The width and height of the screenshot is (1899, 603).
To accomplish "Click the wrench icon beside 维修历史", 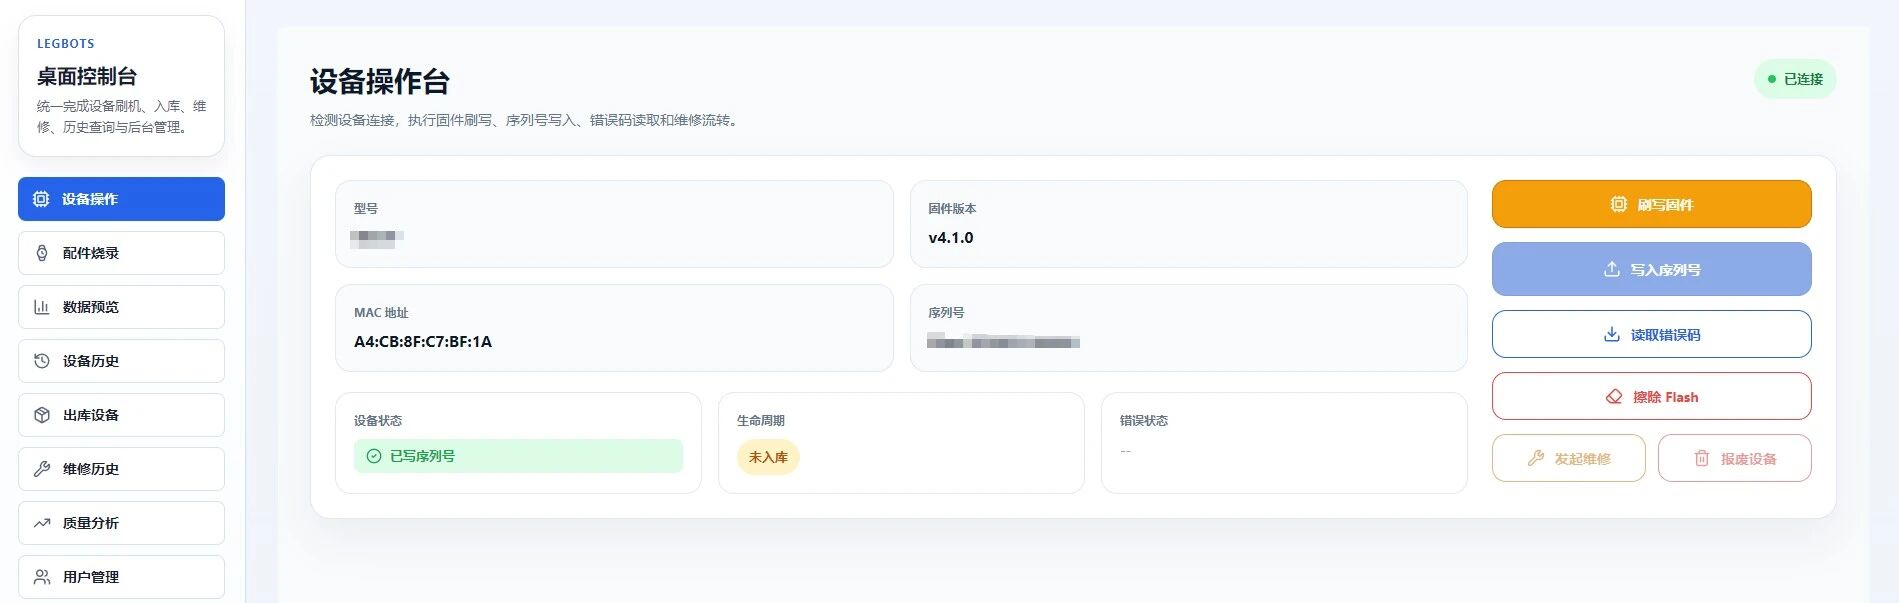I will (42, 469).
